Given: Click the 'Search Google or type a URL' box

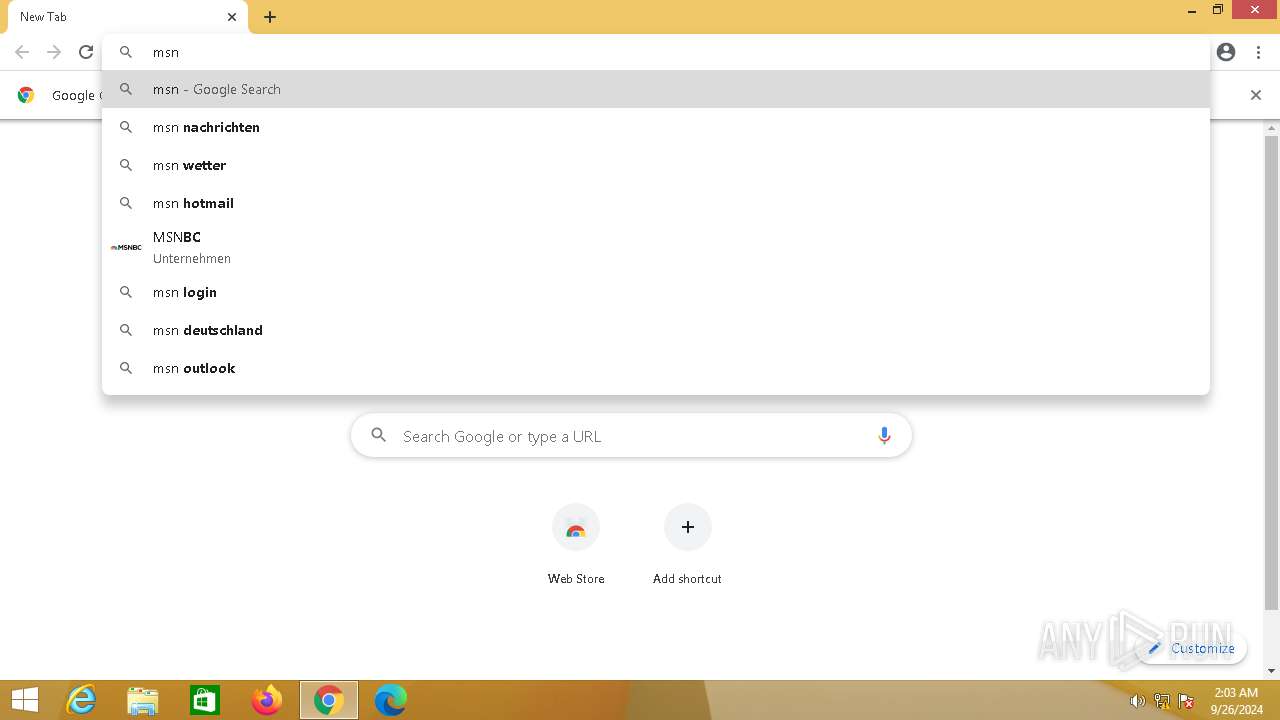Looking at the screenshot, I should point(631,436).
